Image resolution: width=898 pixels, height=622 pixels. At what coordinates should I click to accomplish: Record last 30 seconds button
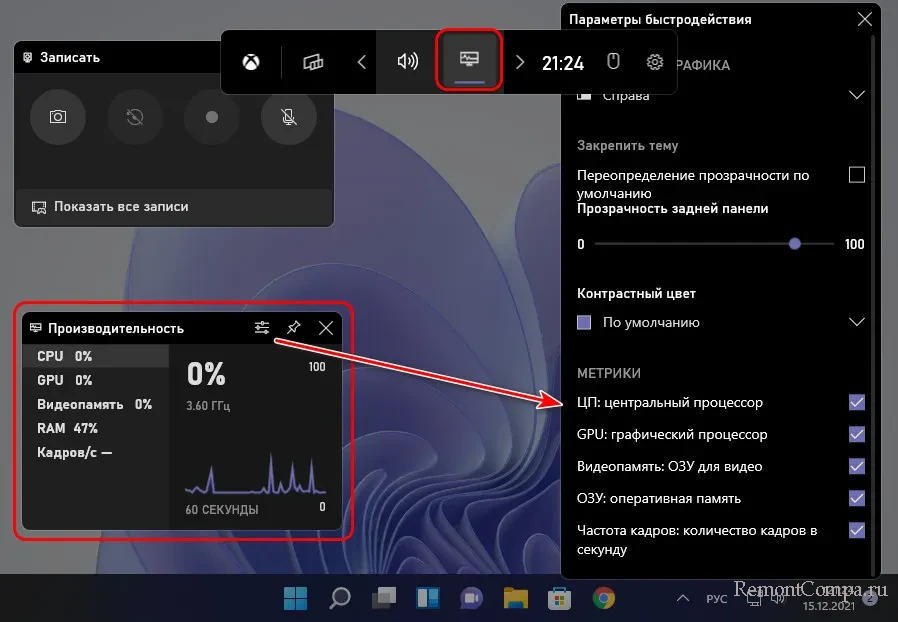(x=135, y=117)
